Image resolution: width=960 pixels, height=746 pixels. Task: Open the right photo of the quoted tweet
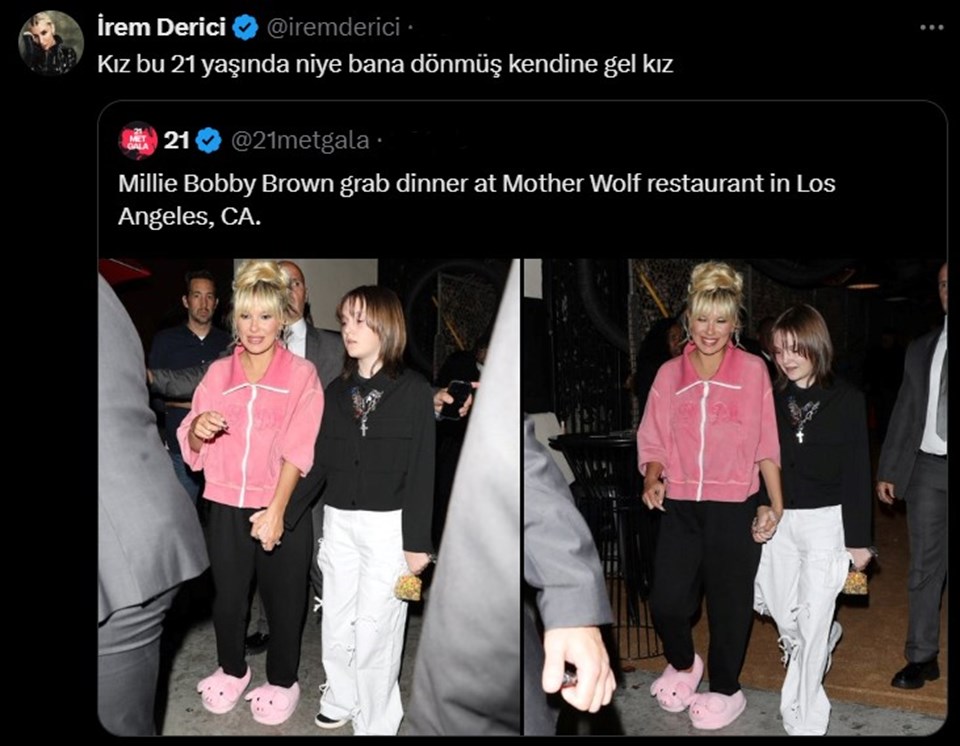735,497
